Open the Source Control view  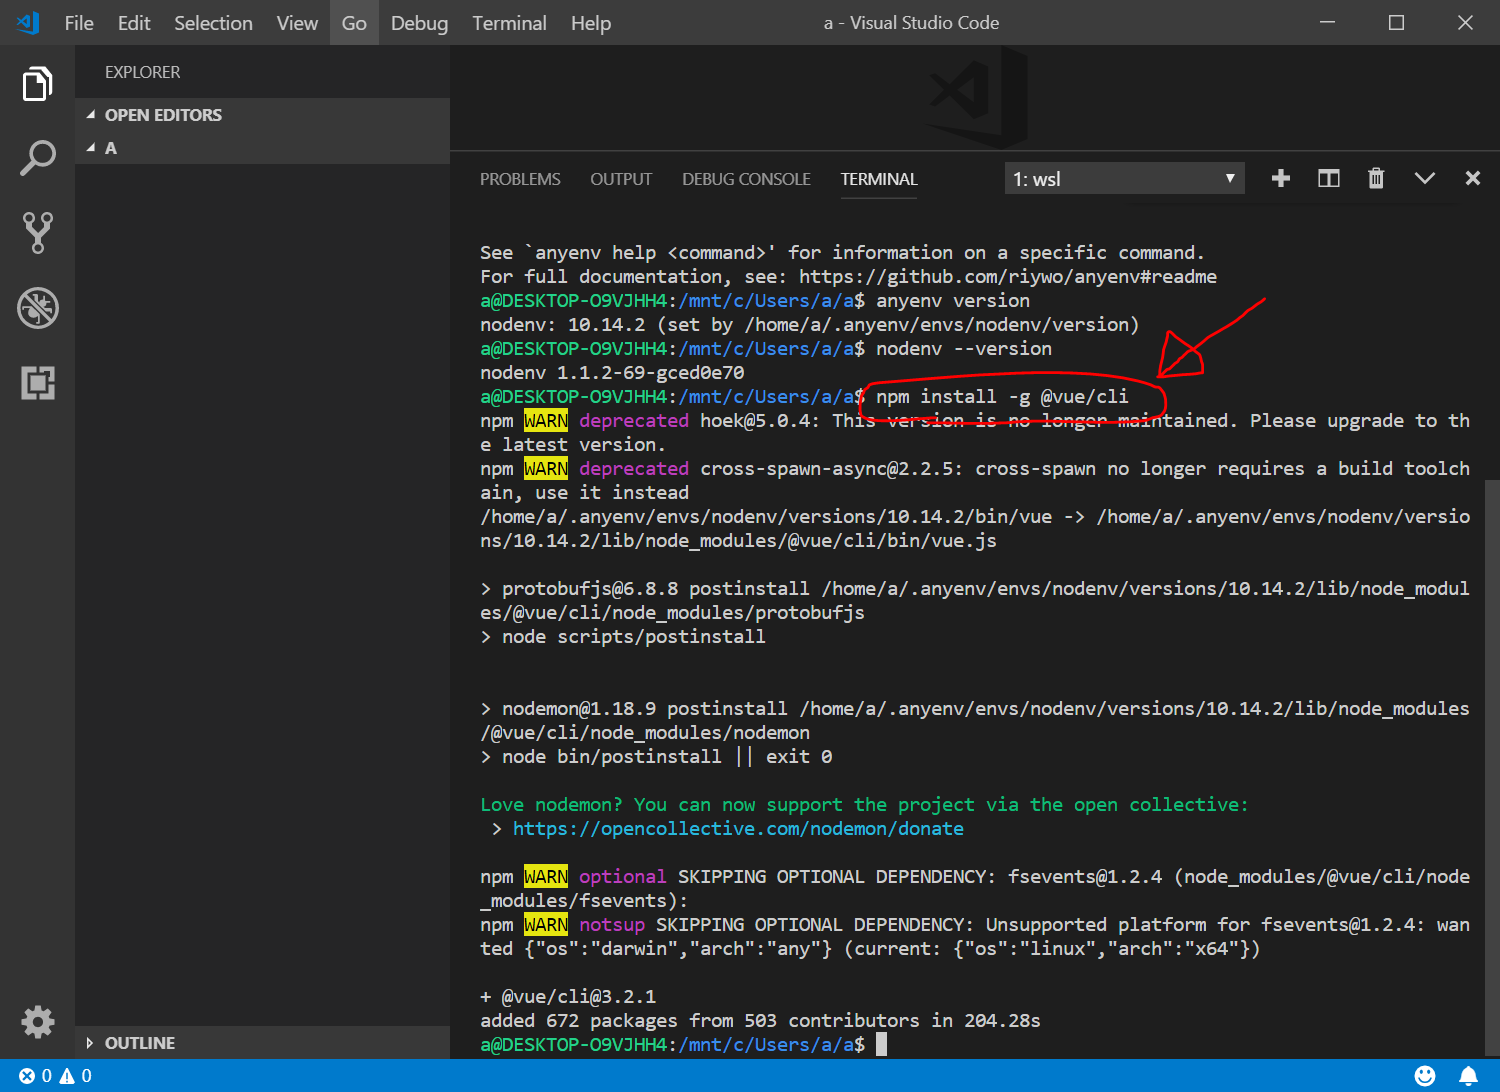[37, 232]
